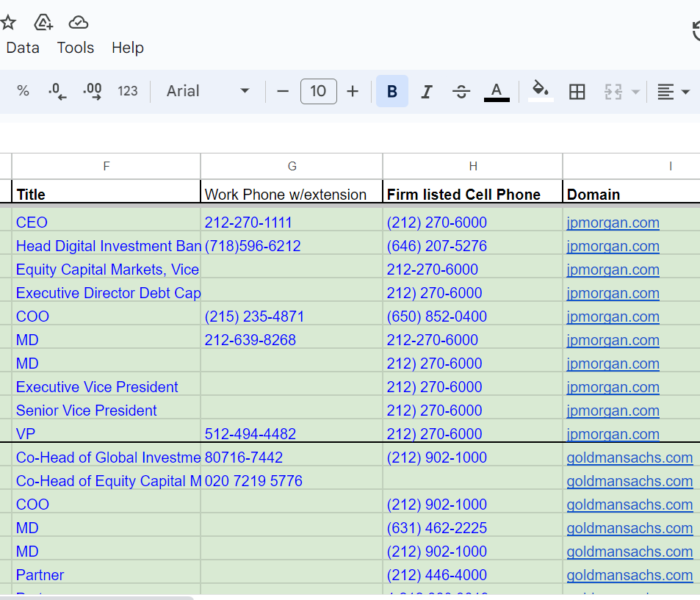The height and width of the screenshot is (600, 700).
Task: Star this spreadsheet document
Action: pos(8,22)
